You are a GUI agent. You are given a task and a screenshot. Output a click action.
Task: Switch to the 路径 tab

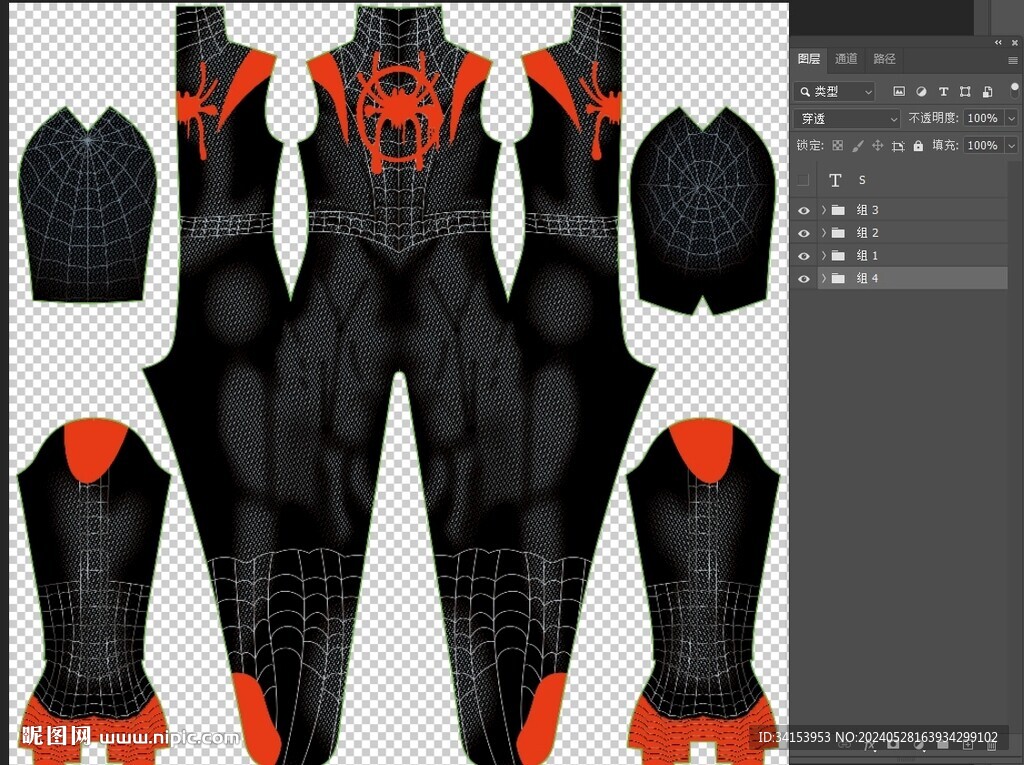coord(884,59)
